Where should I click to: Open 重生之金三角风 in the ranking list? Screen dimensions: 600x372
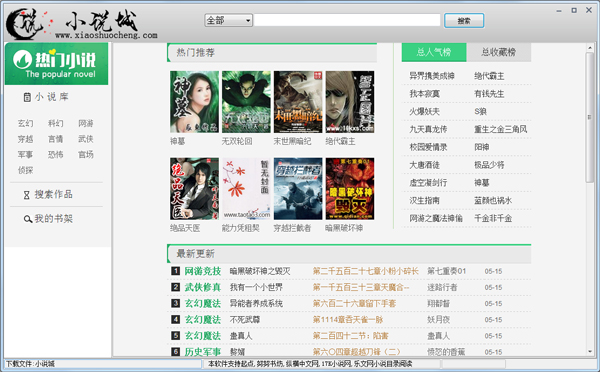pyautogui.click(x=501, y=129)
